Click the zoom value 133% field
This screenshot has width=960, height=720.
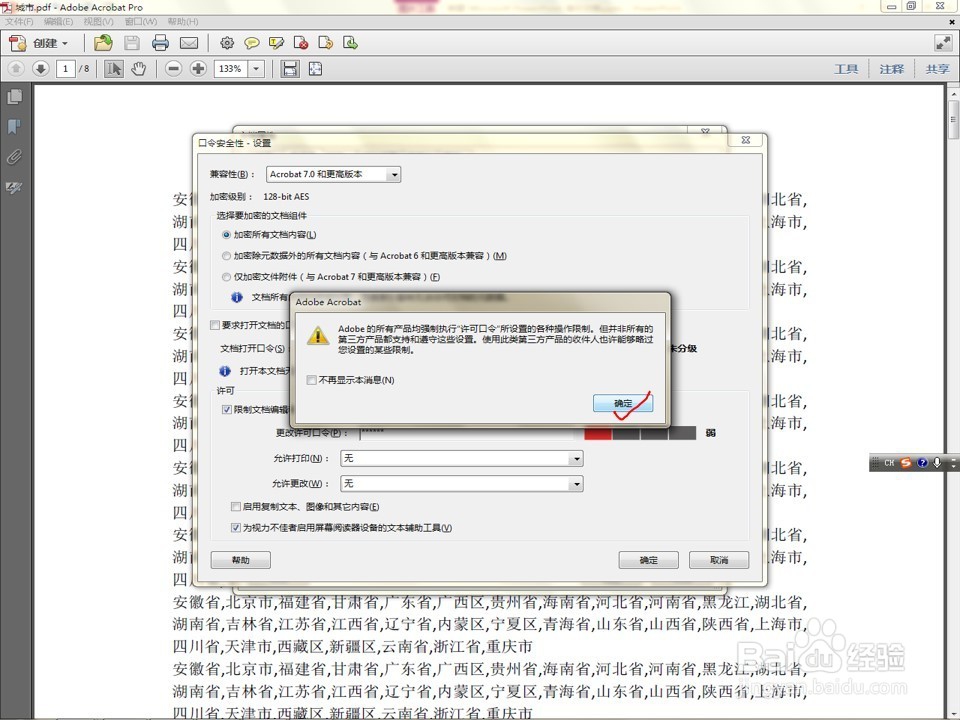point(231,69)
